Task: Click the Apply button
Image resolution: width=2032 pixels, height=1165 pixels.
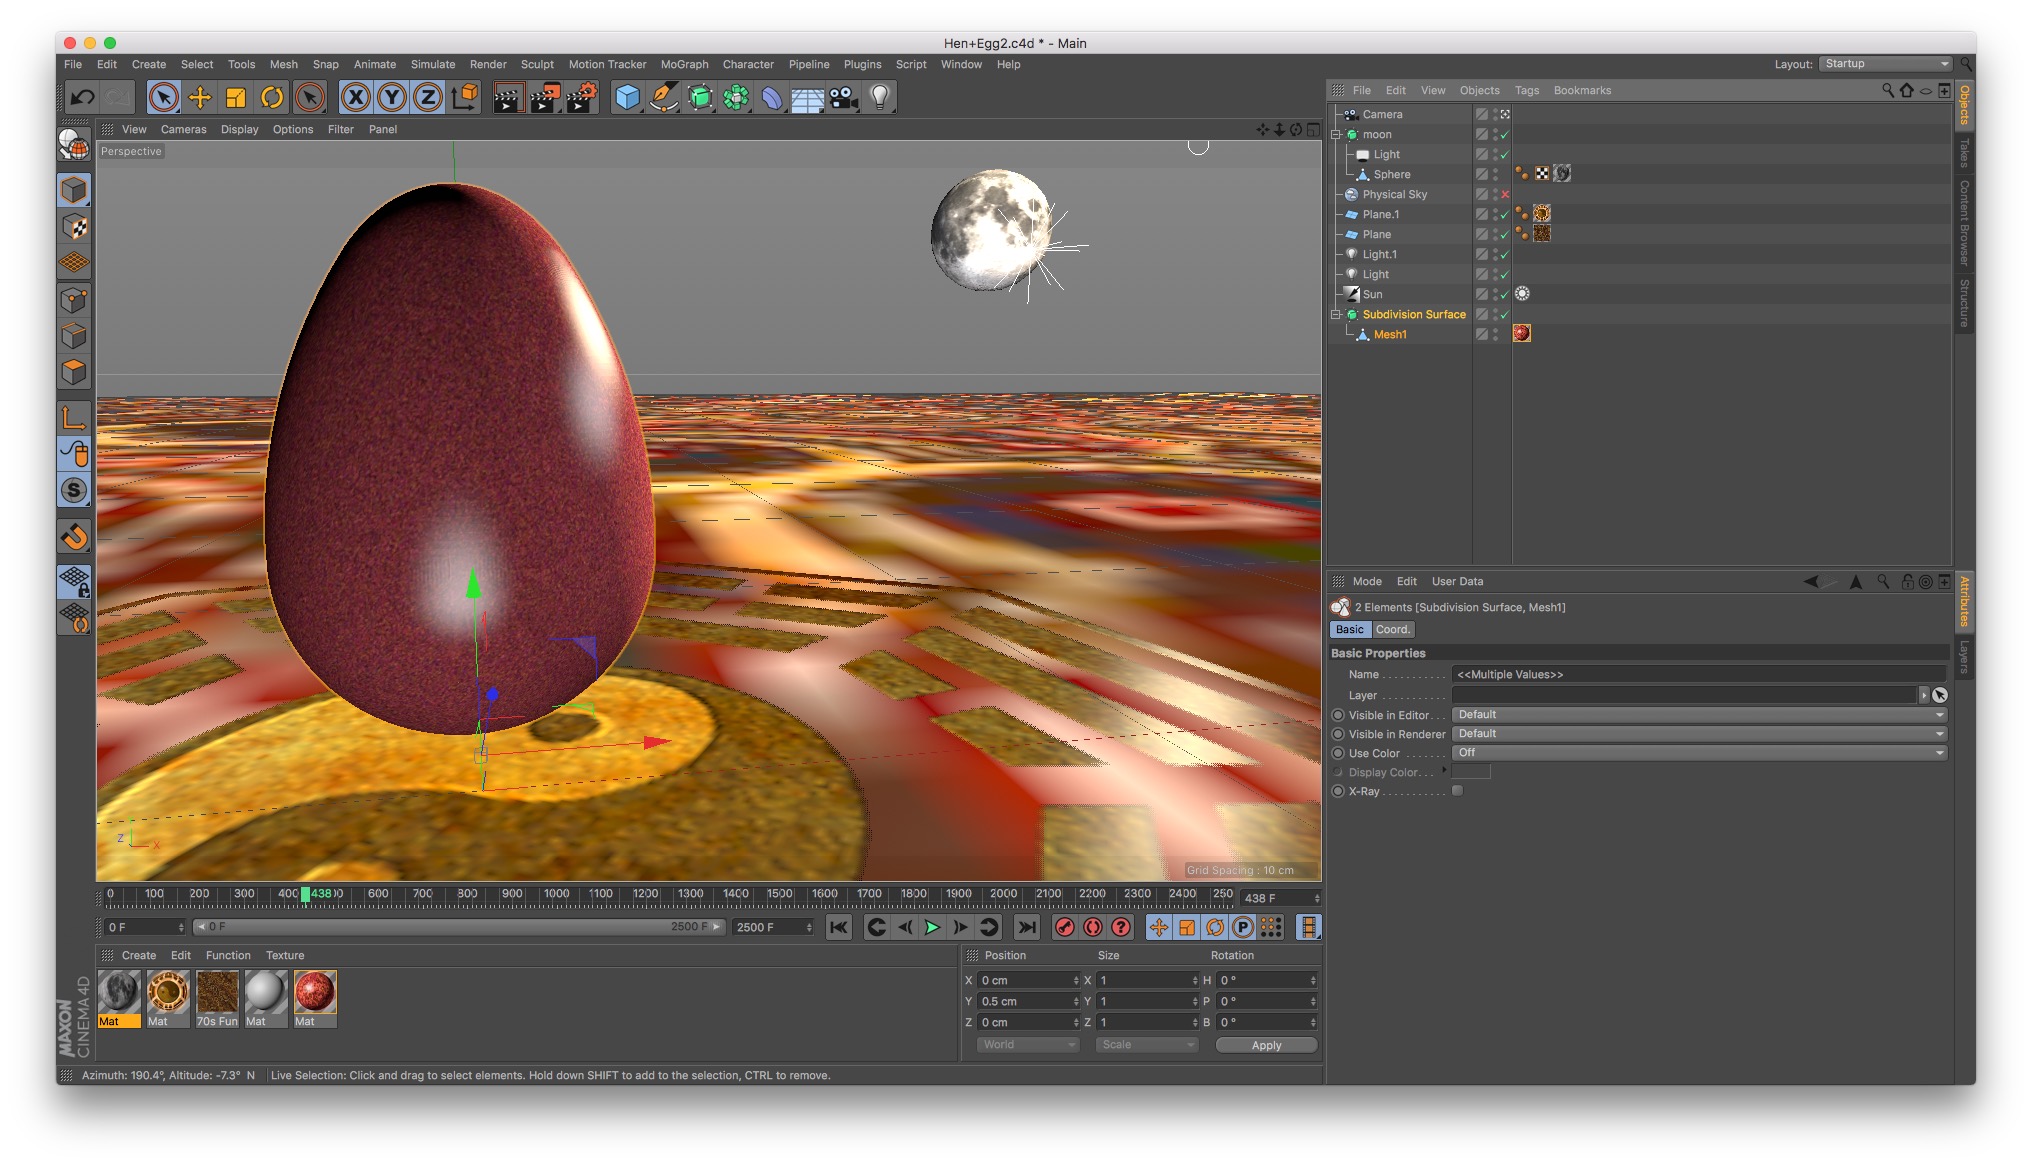Action: tap(1266, 1045)
